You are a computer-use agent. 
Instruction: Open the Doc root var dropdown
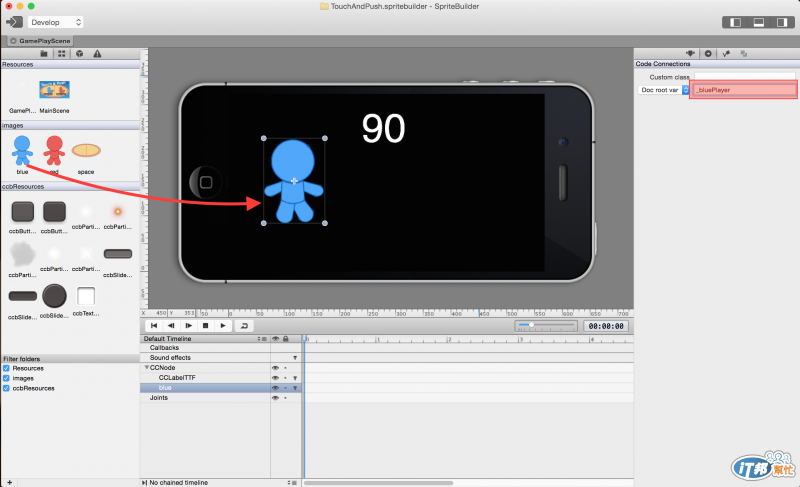pos(664,90)
